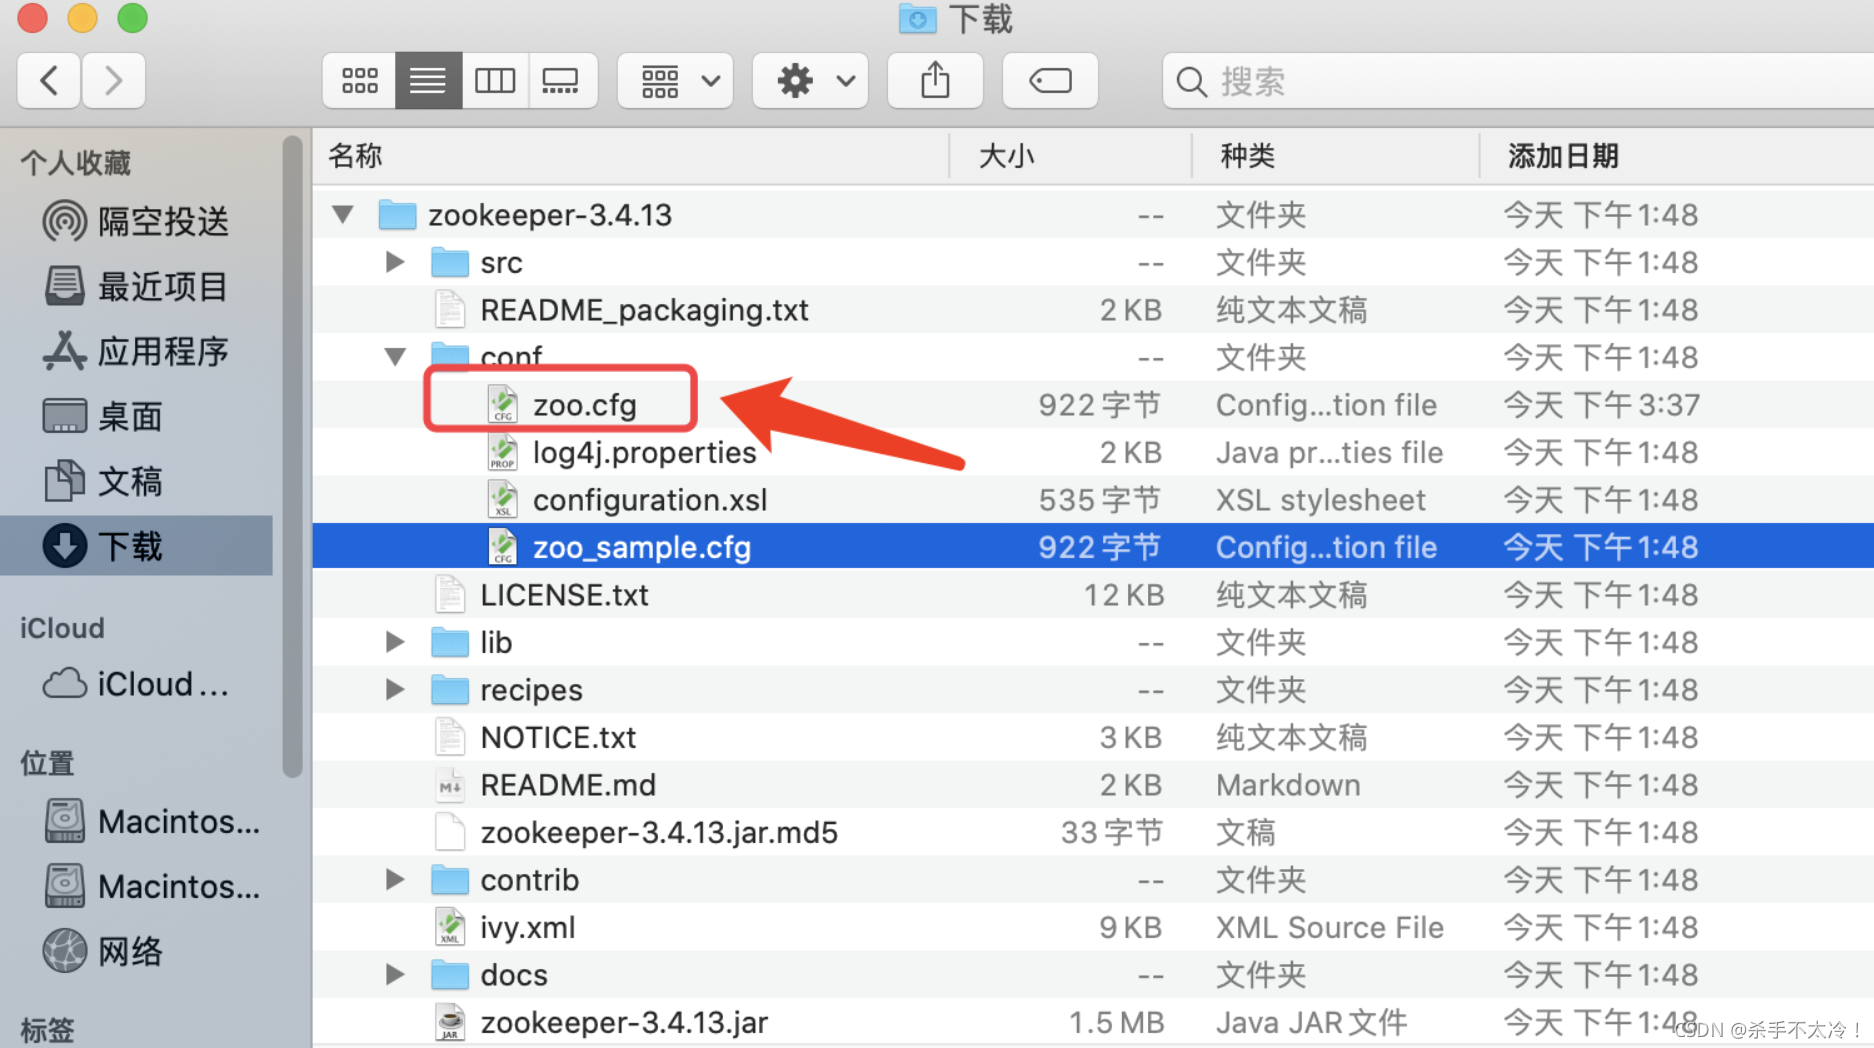Sort by 添加日期 column header
The width and height of the screenshot is (1874, 1048).
point(1677,156)
